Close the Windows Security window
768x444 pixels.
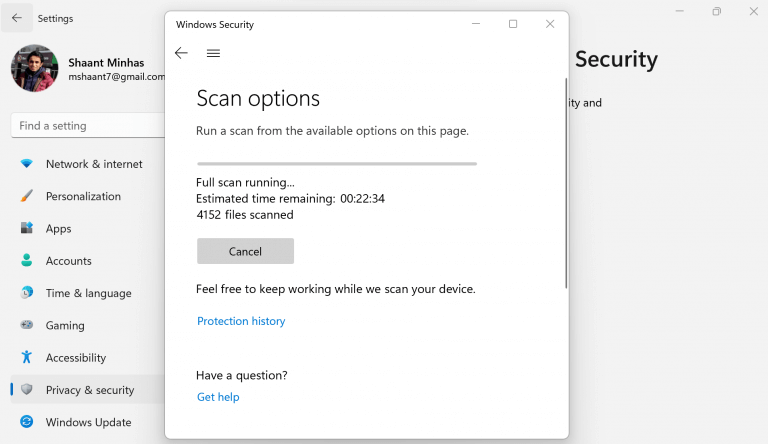[x=550, y=24]
